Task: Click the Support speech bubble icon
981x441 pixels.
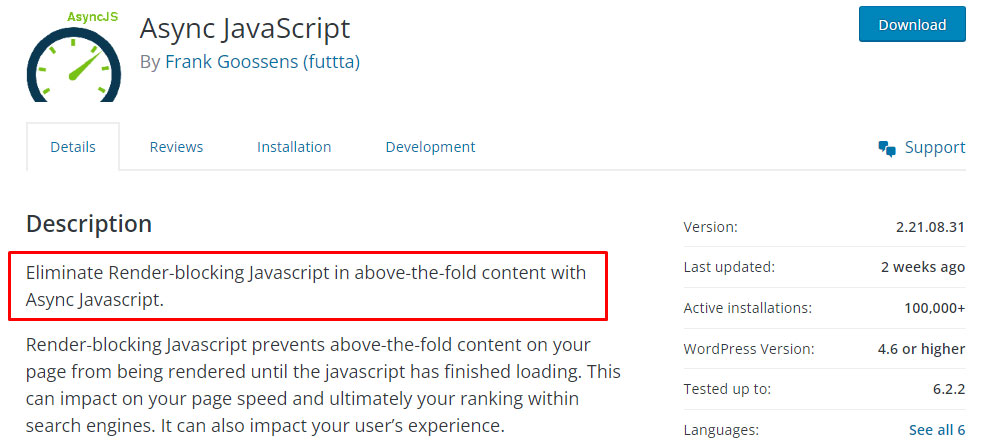Action: pos(887,148)
